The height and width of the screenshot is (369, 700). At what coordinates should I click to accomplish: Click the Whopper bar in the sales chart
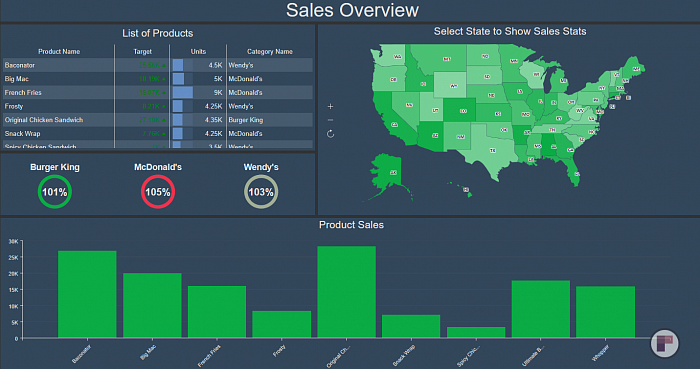(x=605, y=312)
